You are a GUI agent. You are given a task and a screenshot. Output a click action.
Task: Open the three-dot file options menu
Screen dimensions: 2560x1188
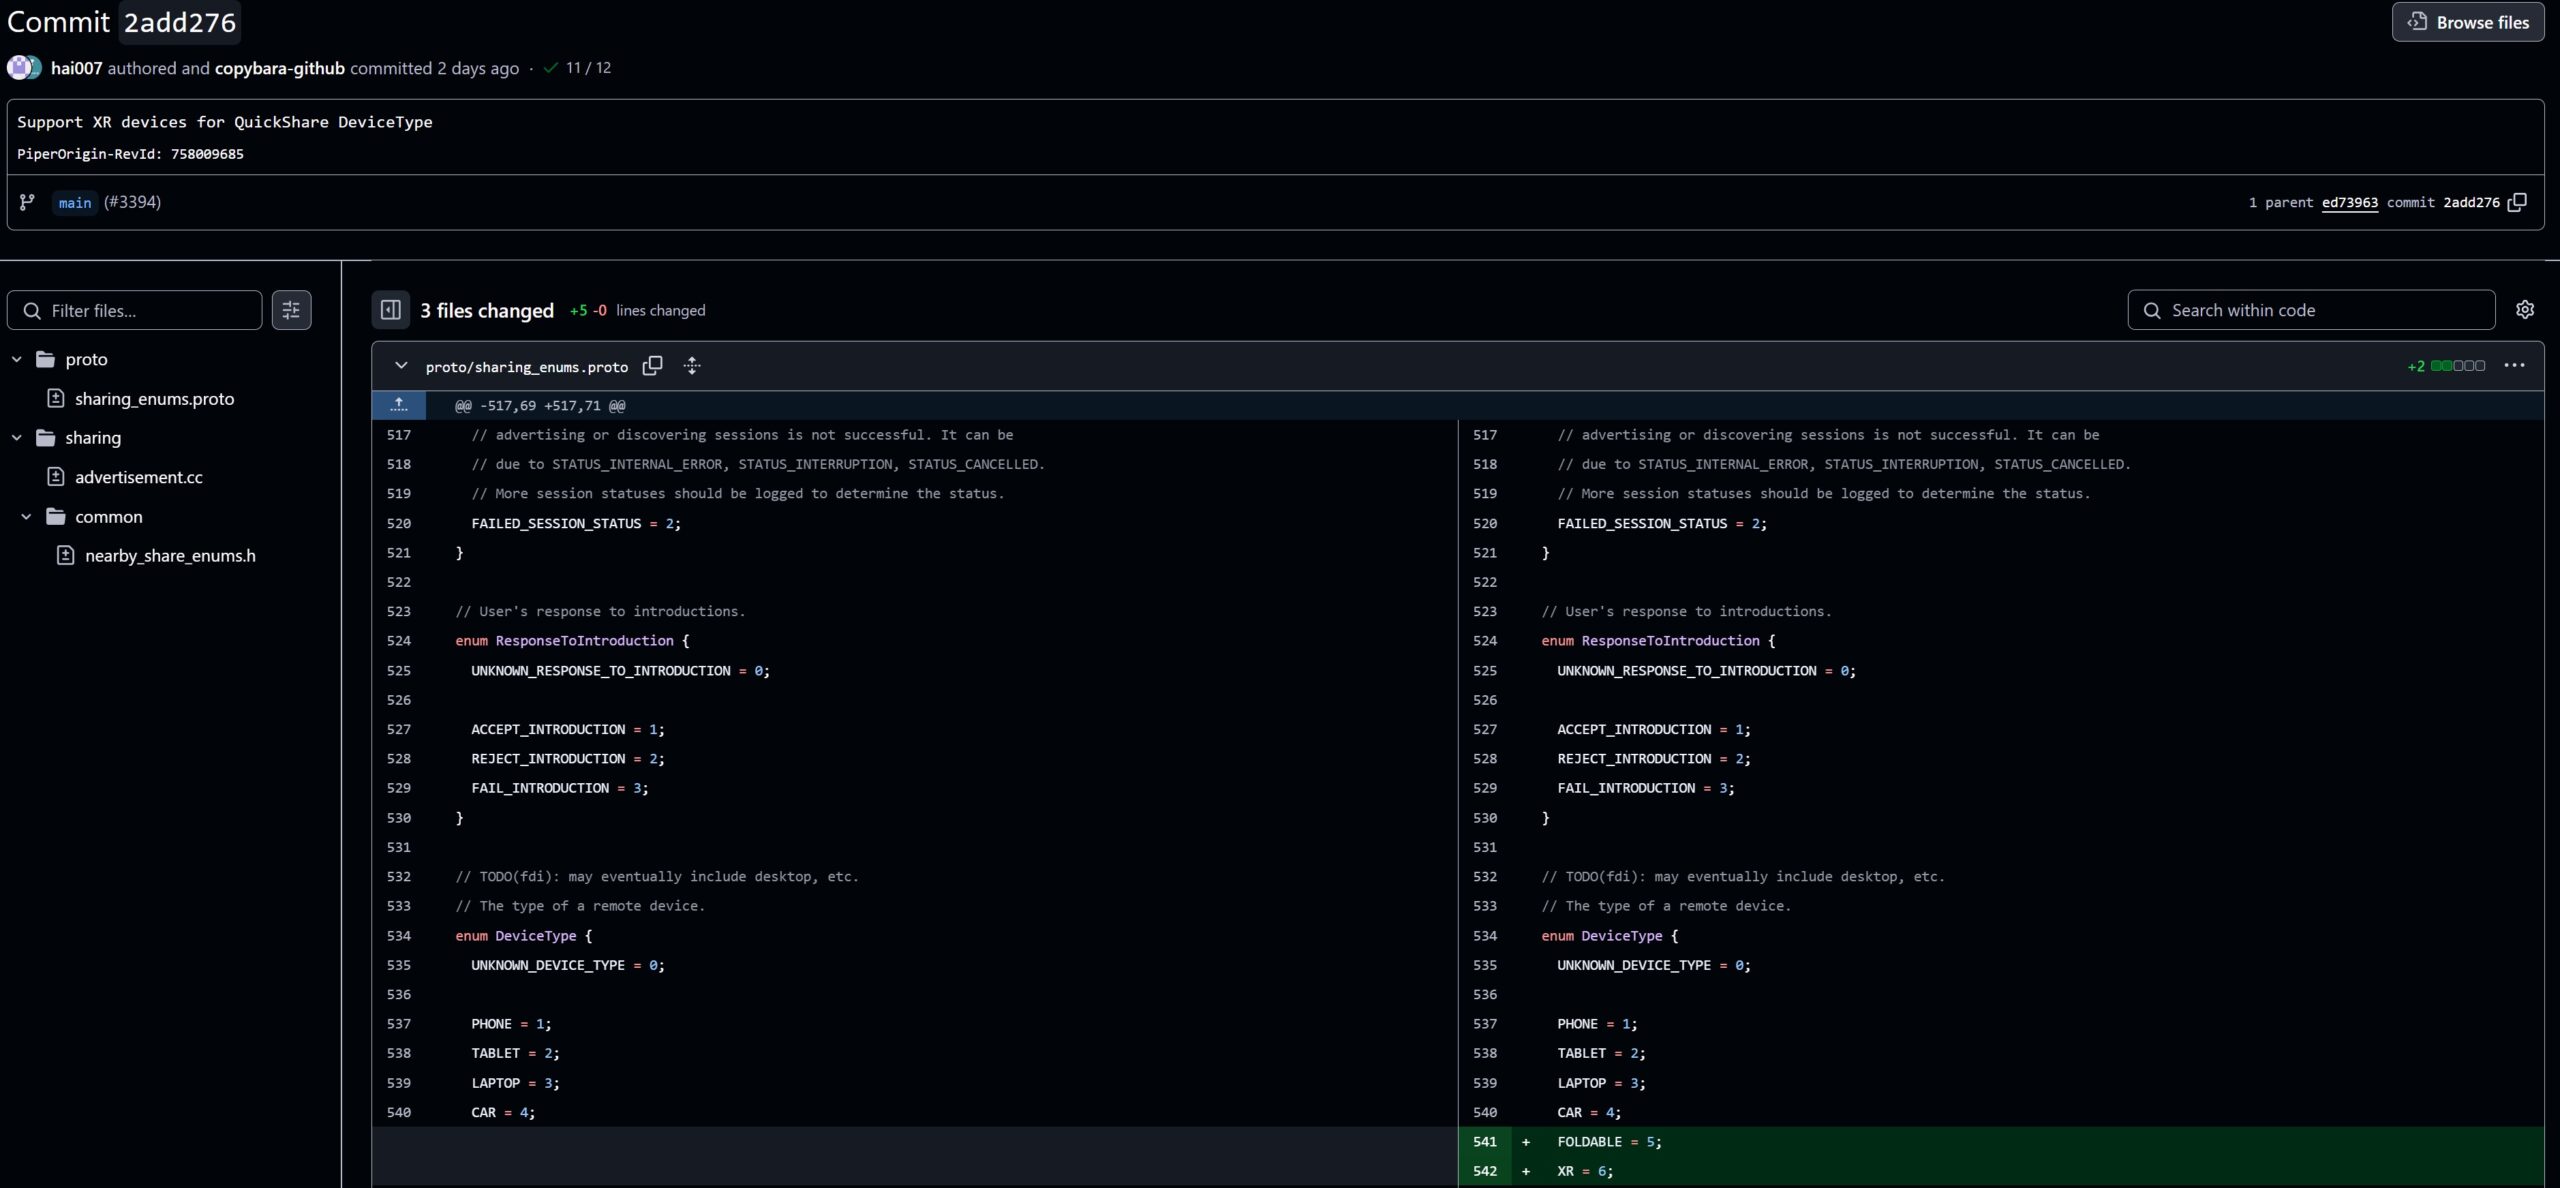click(x=2514, y=366)
